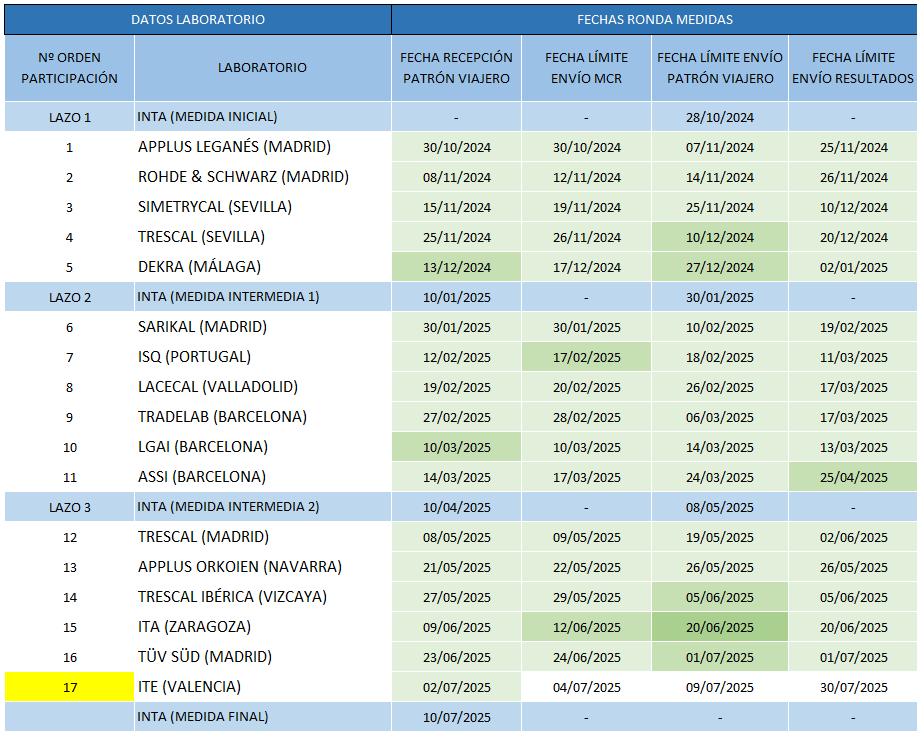Select the SIMETRYCAL (SEVILLA) laboratory cell
The width and height of the screenshot is (917, 733).
click(x=263, y=207)
